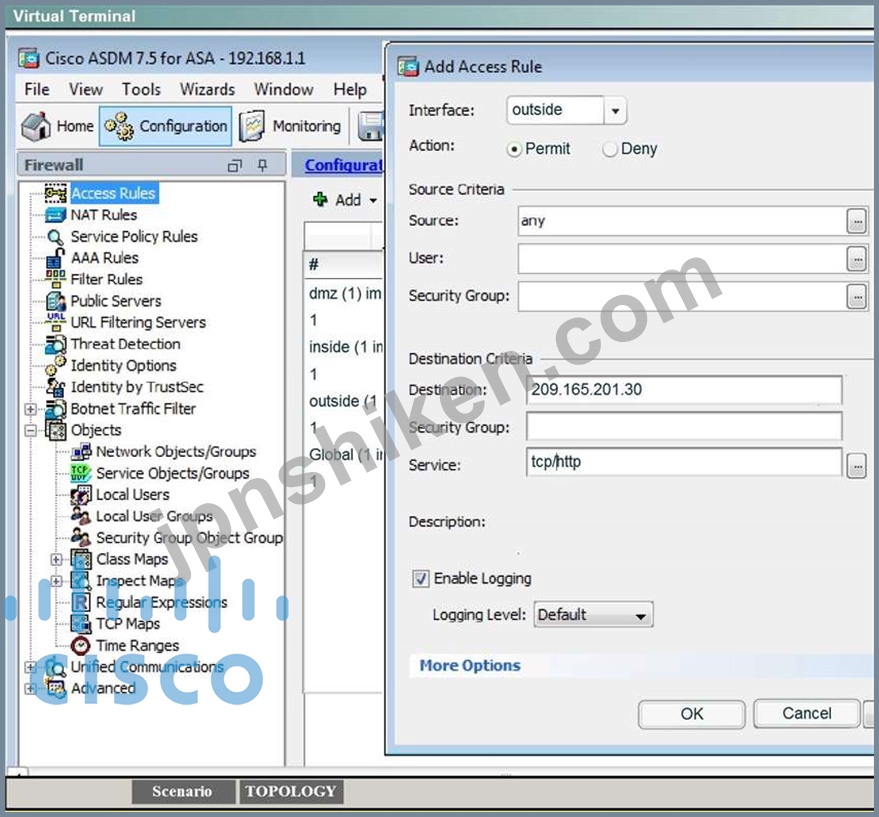
Task: Click the destination Security Group field
Action: 684,427
